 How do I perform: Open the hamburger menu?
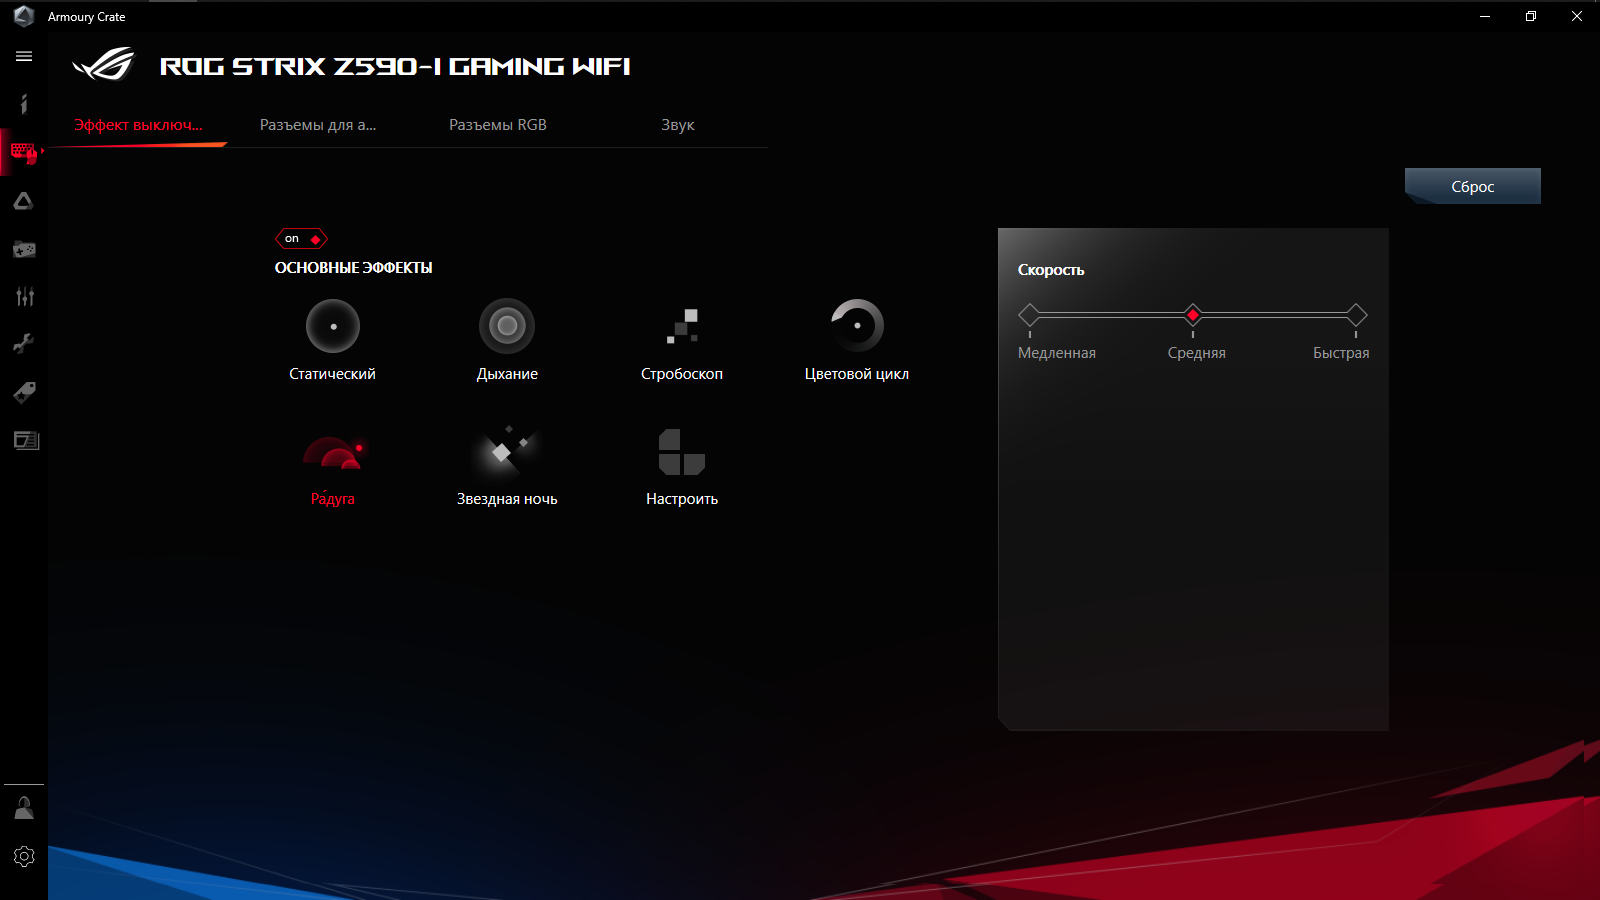tap(24, 56)
